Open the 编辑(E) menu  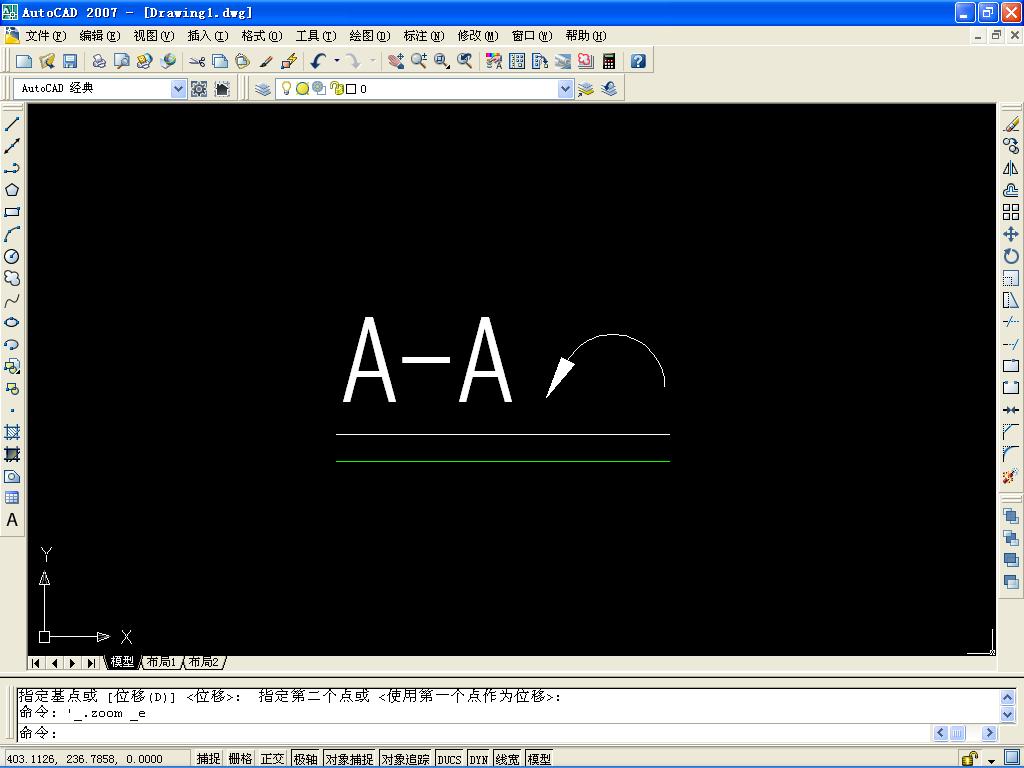coord(100,36)
